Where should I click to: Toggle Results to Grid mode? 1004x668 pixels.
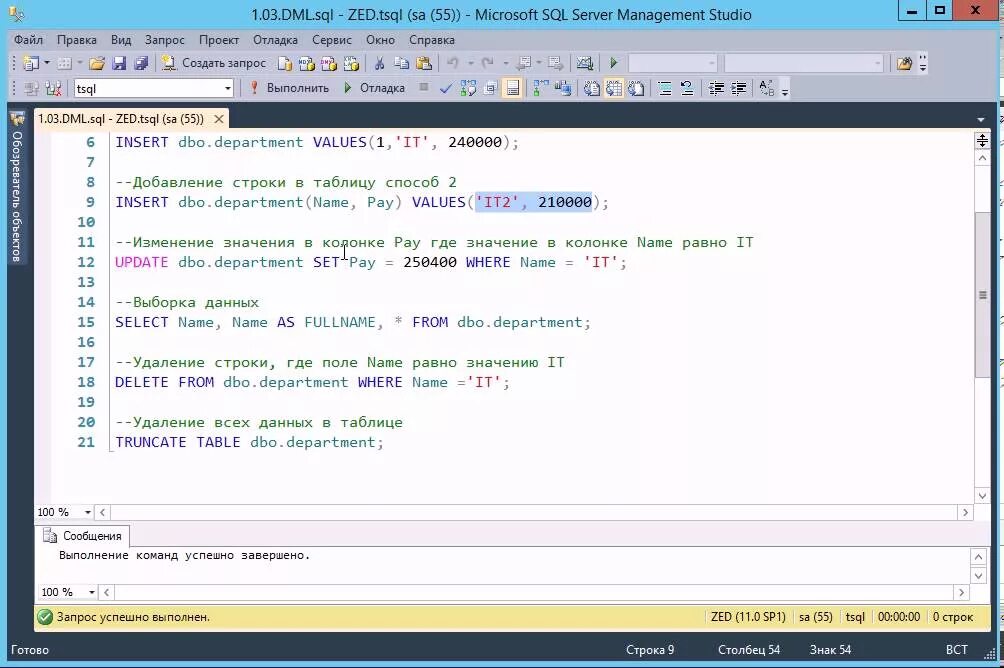point(614,88)
